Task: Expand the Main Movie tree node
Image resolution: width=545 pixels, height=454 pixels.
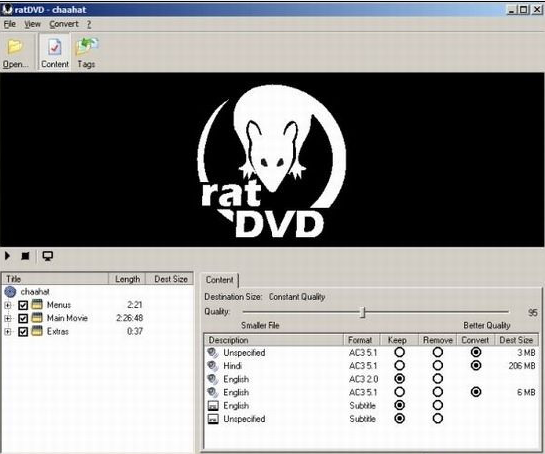Action: point(8,318)
